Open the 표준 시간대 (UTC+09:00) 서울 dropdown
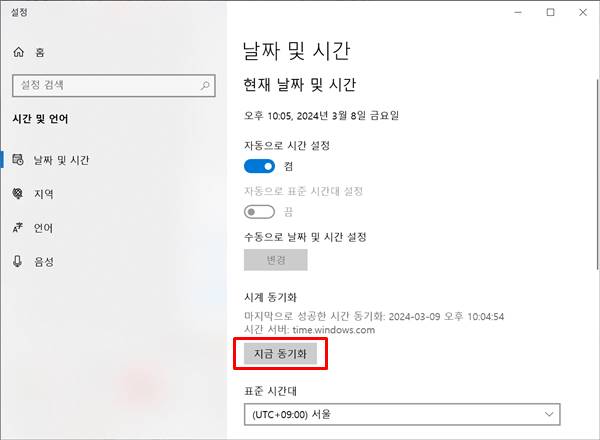This screenshot has width=600, height=440. (402, 414)
